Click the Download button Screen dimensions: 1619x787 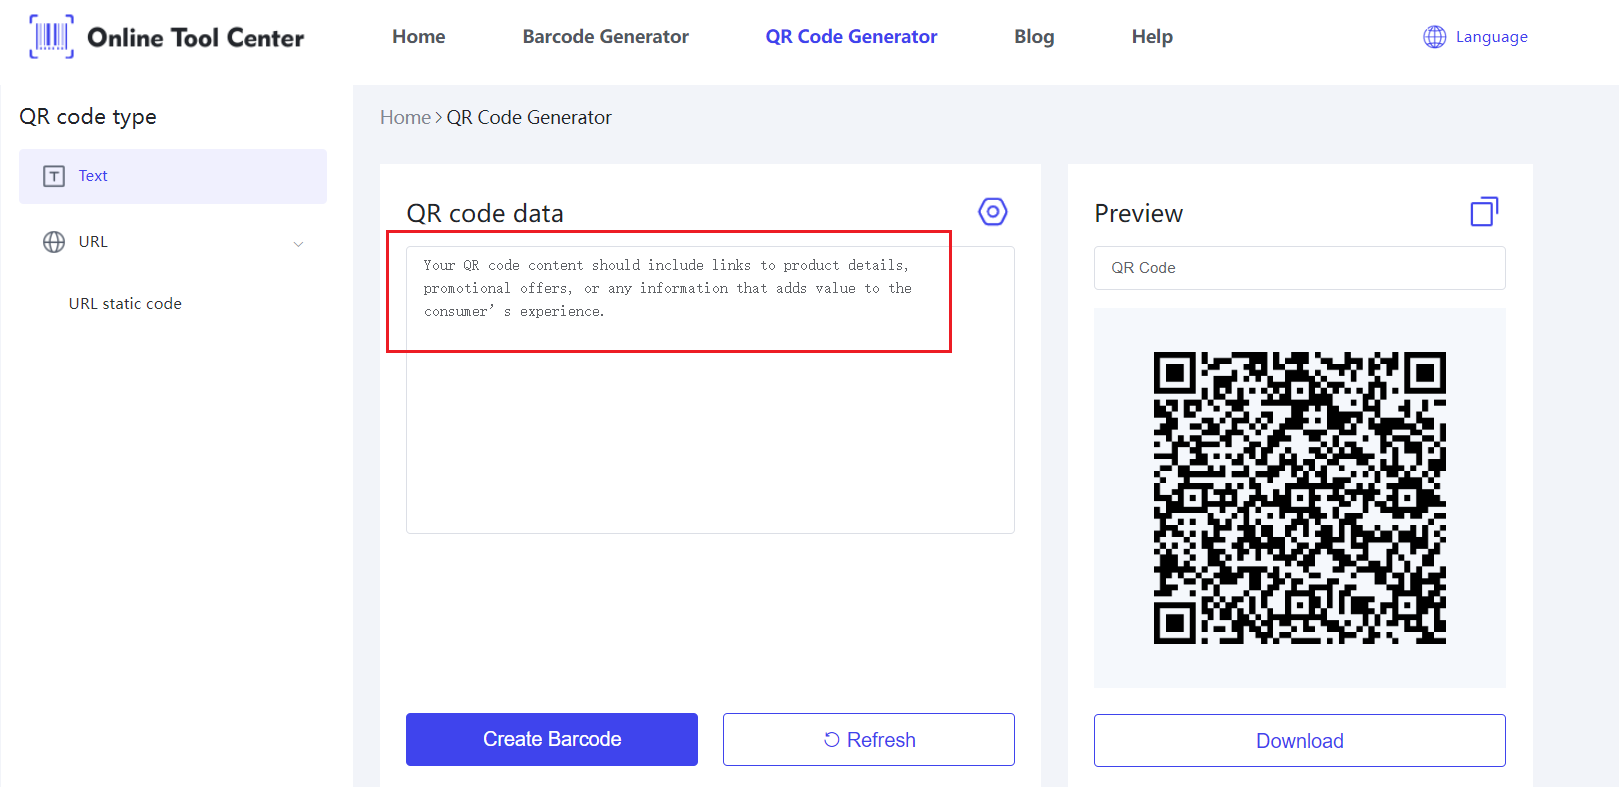1299,740
